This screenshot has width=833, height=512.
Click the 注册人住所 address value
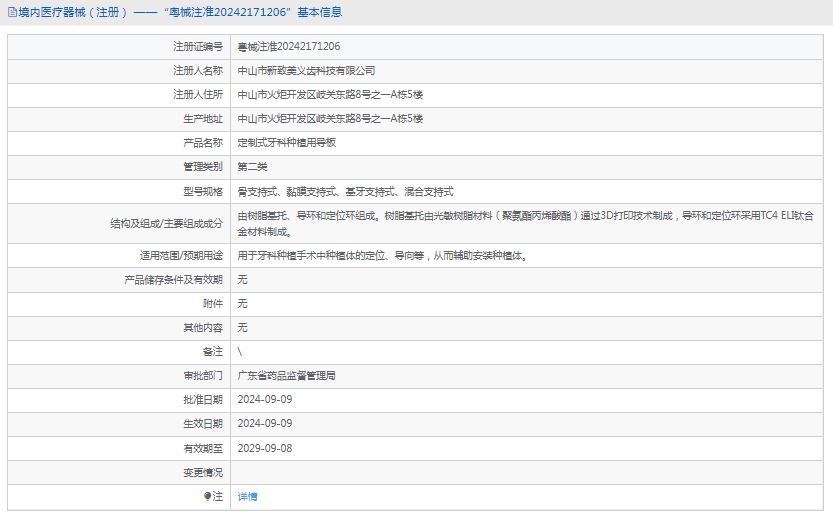pos(330,94)
